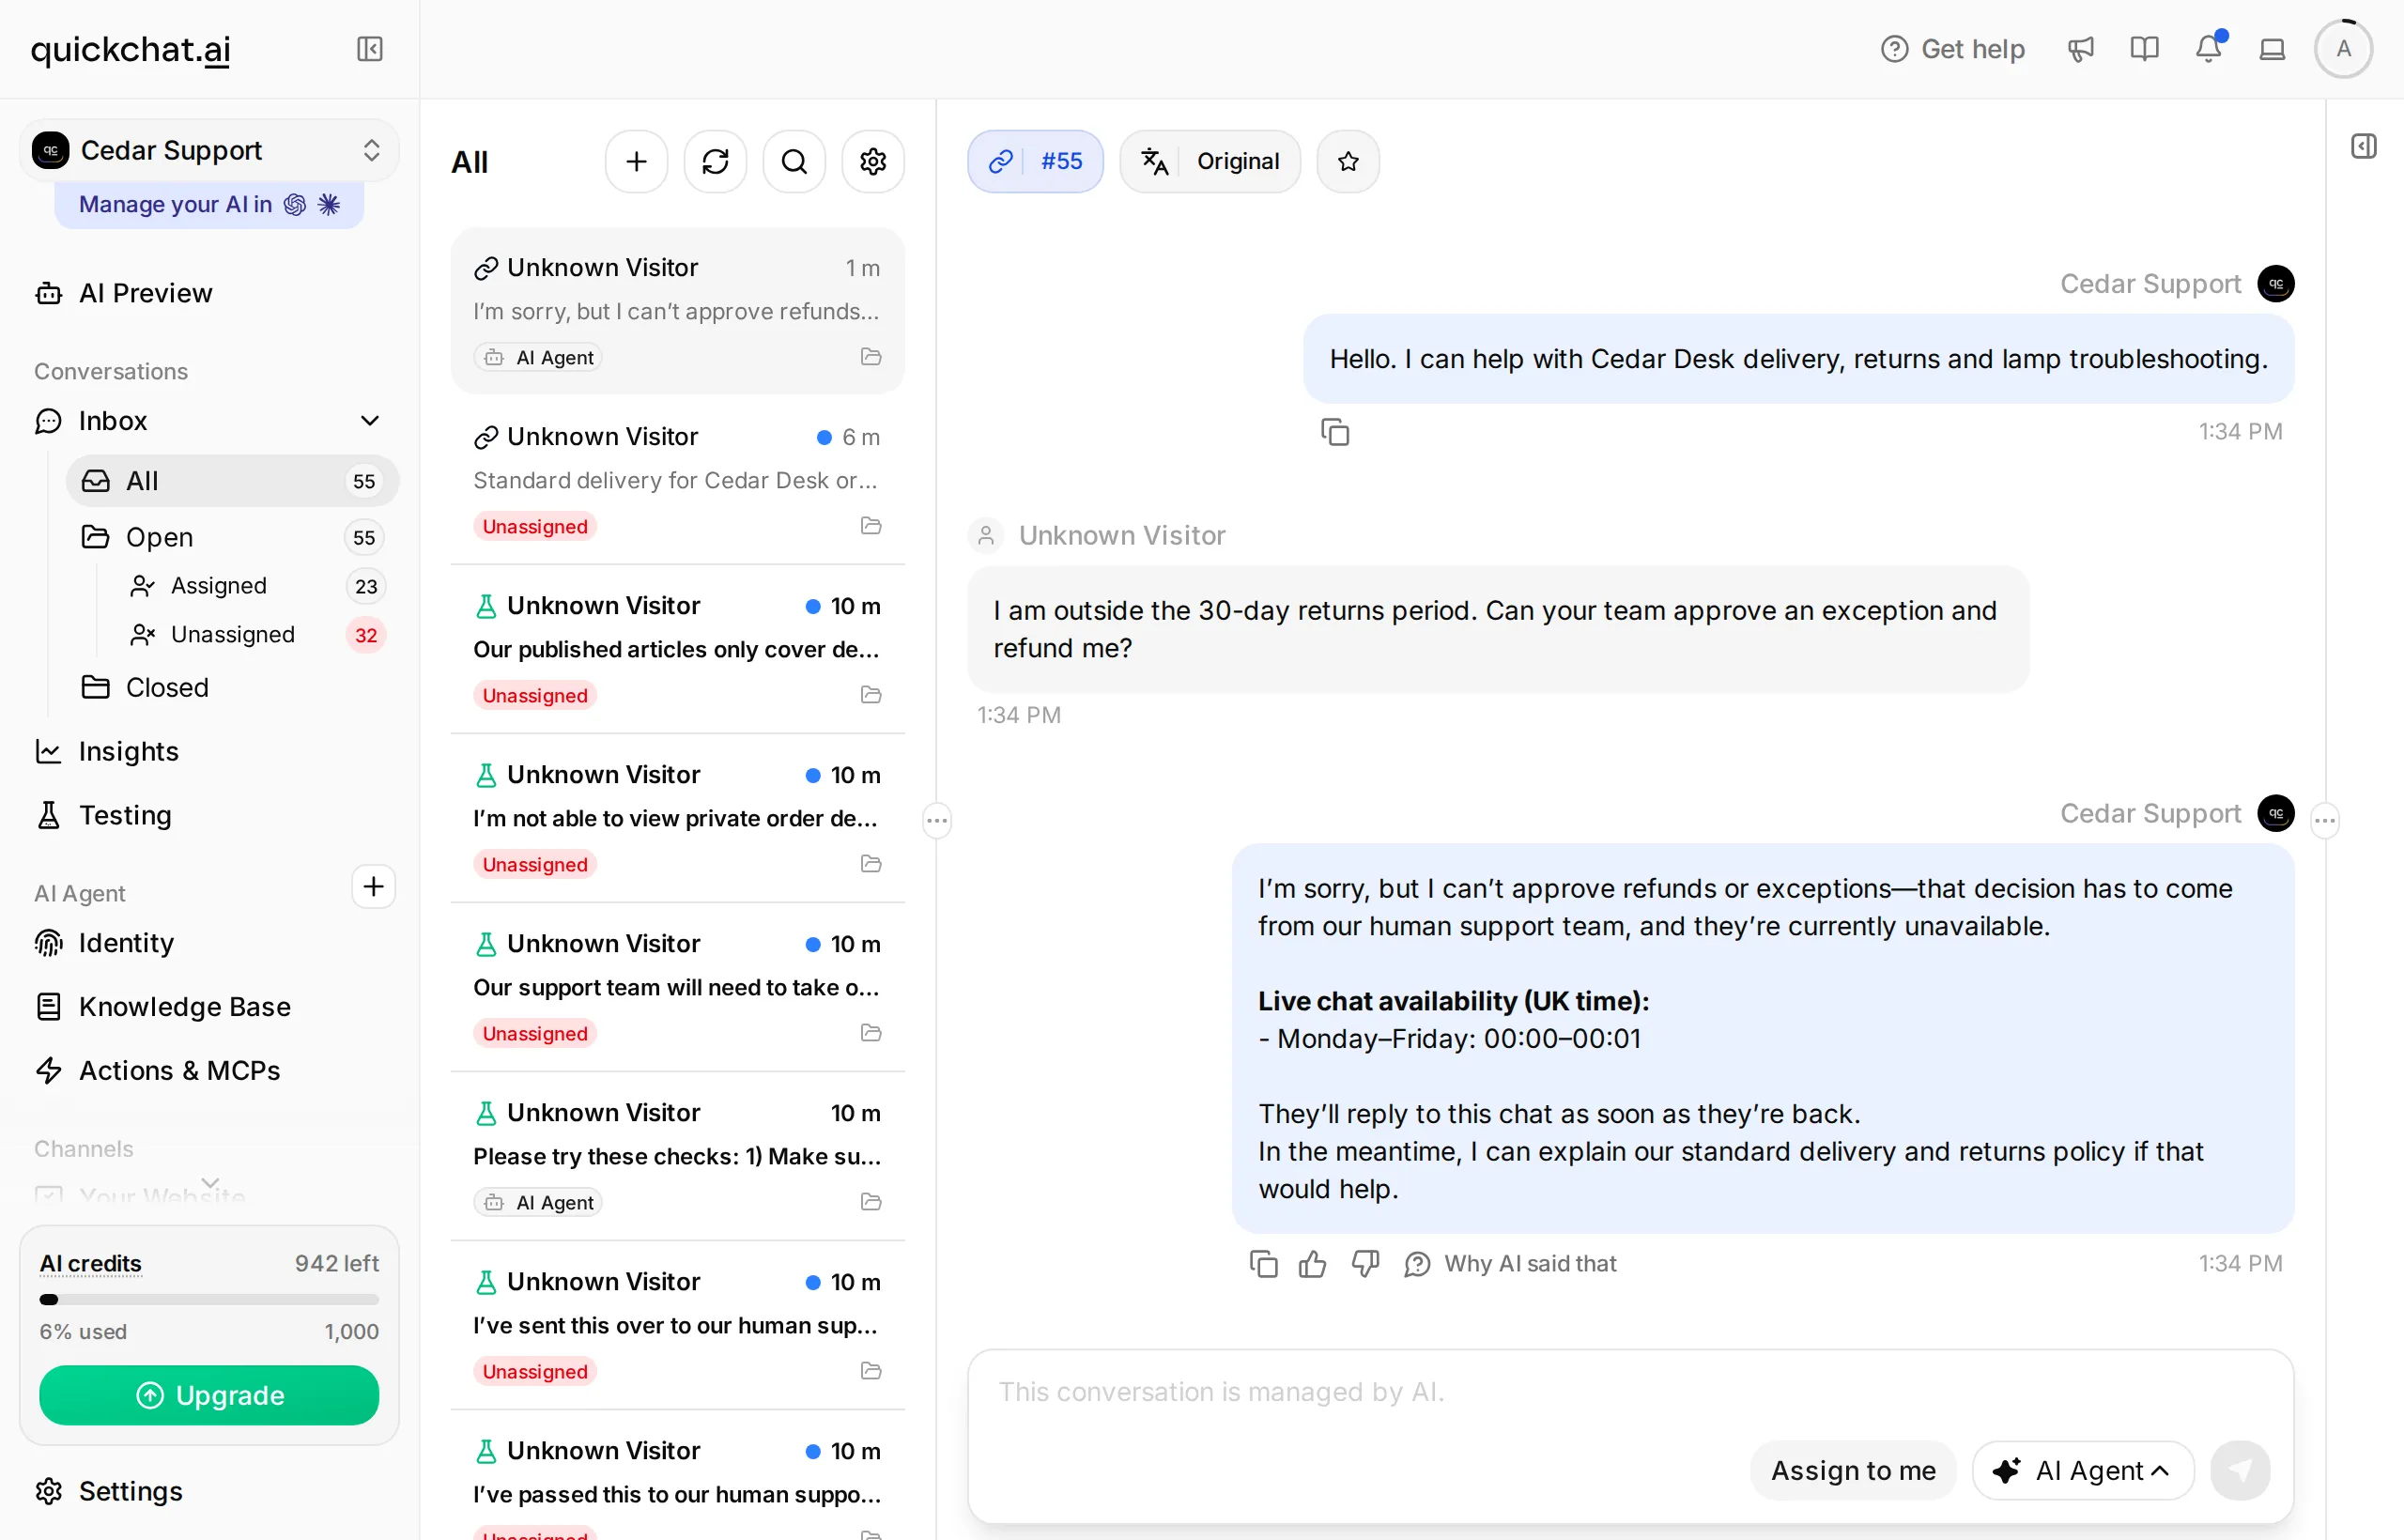Viewport: 2404px width, 1540px height.
Task: Send message arrow button
Action: pos(2240,1470)
